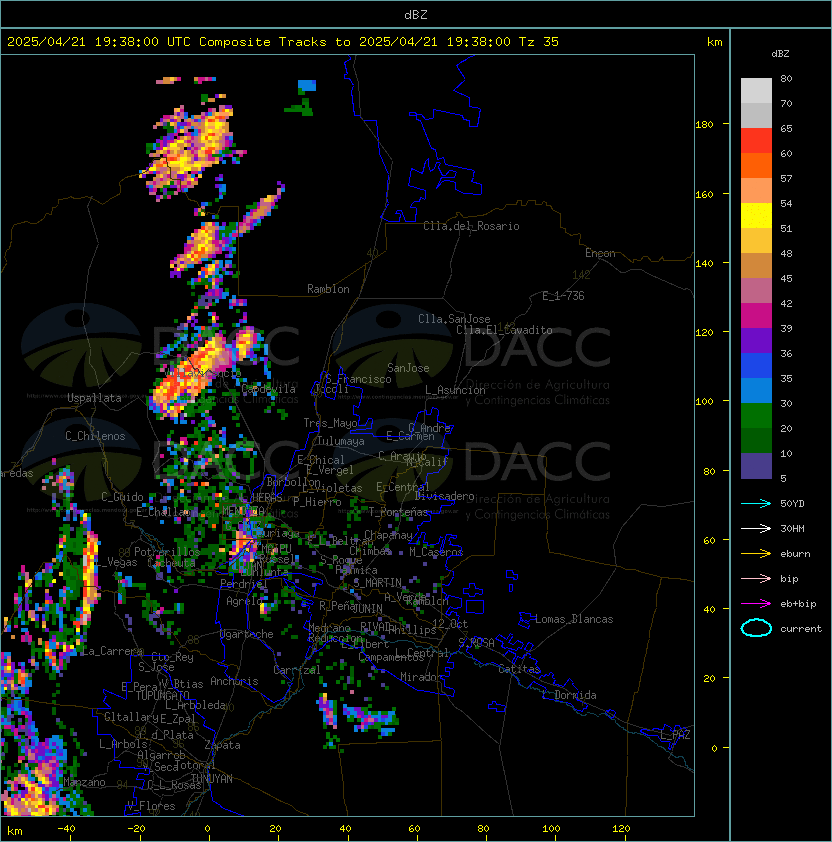
Task: Click the yellow eburn arrow in legend
Action: (x=756, y=554)
